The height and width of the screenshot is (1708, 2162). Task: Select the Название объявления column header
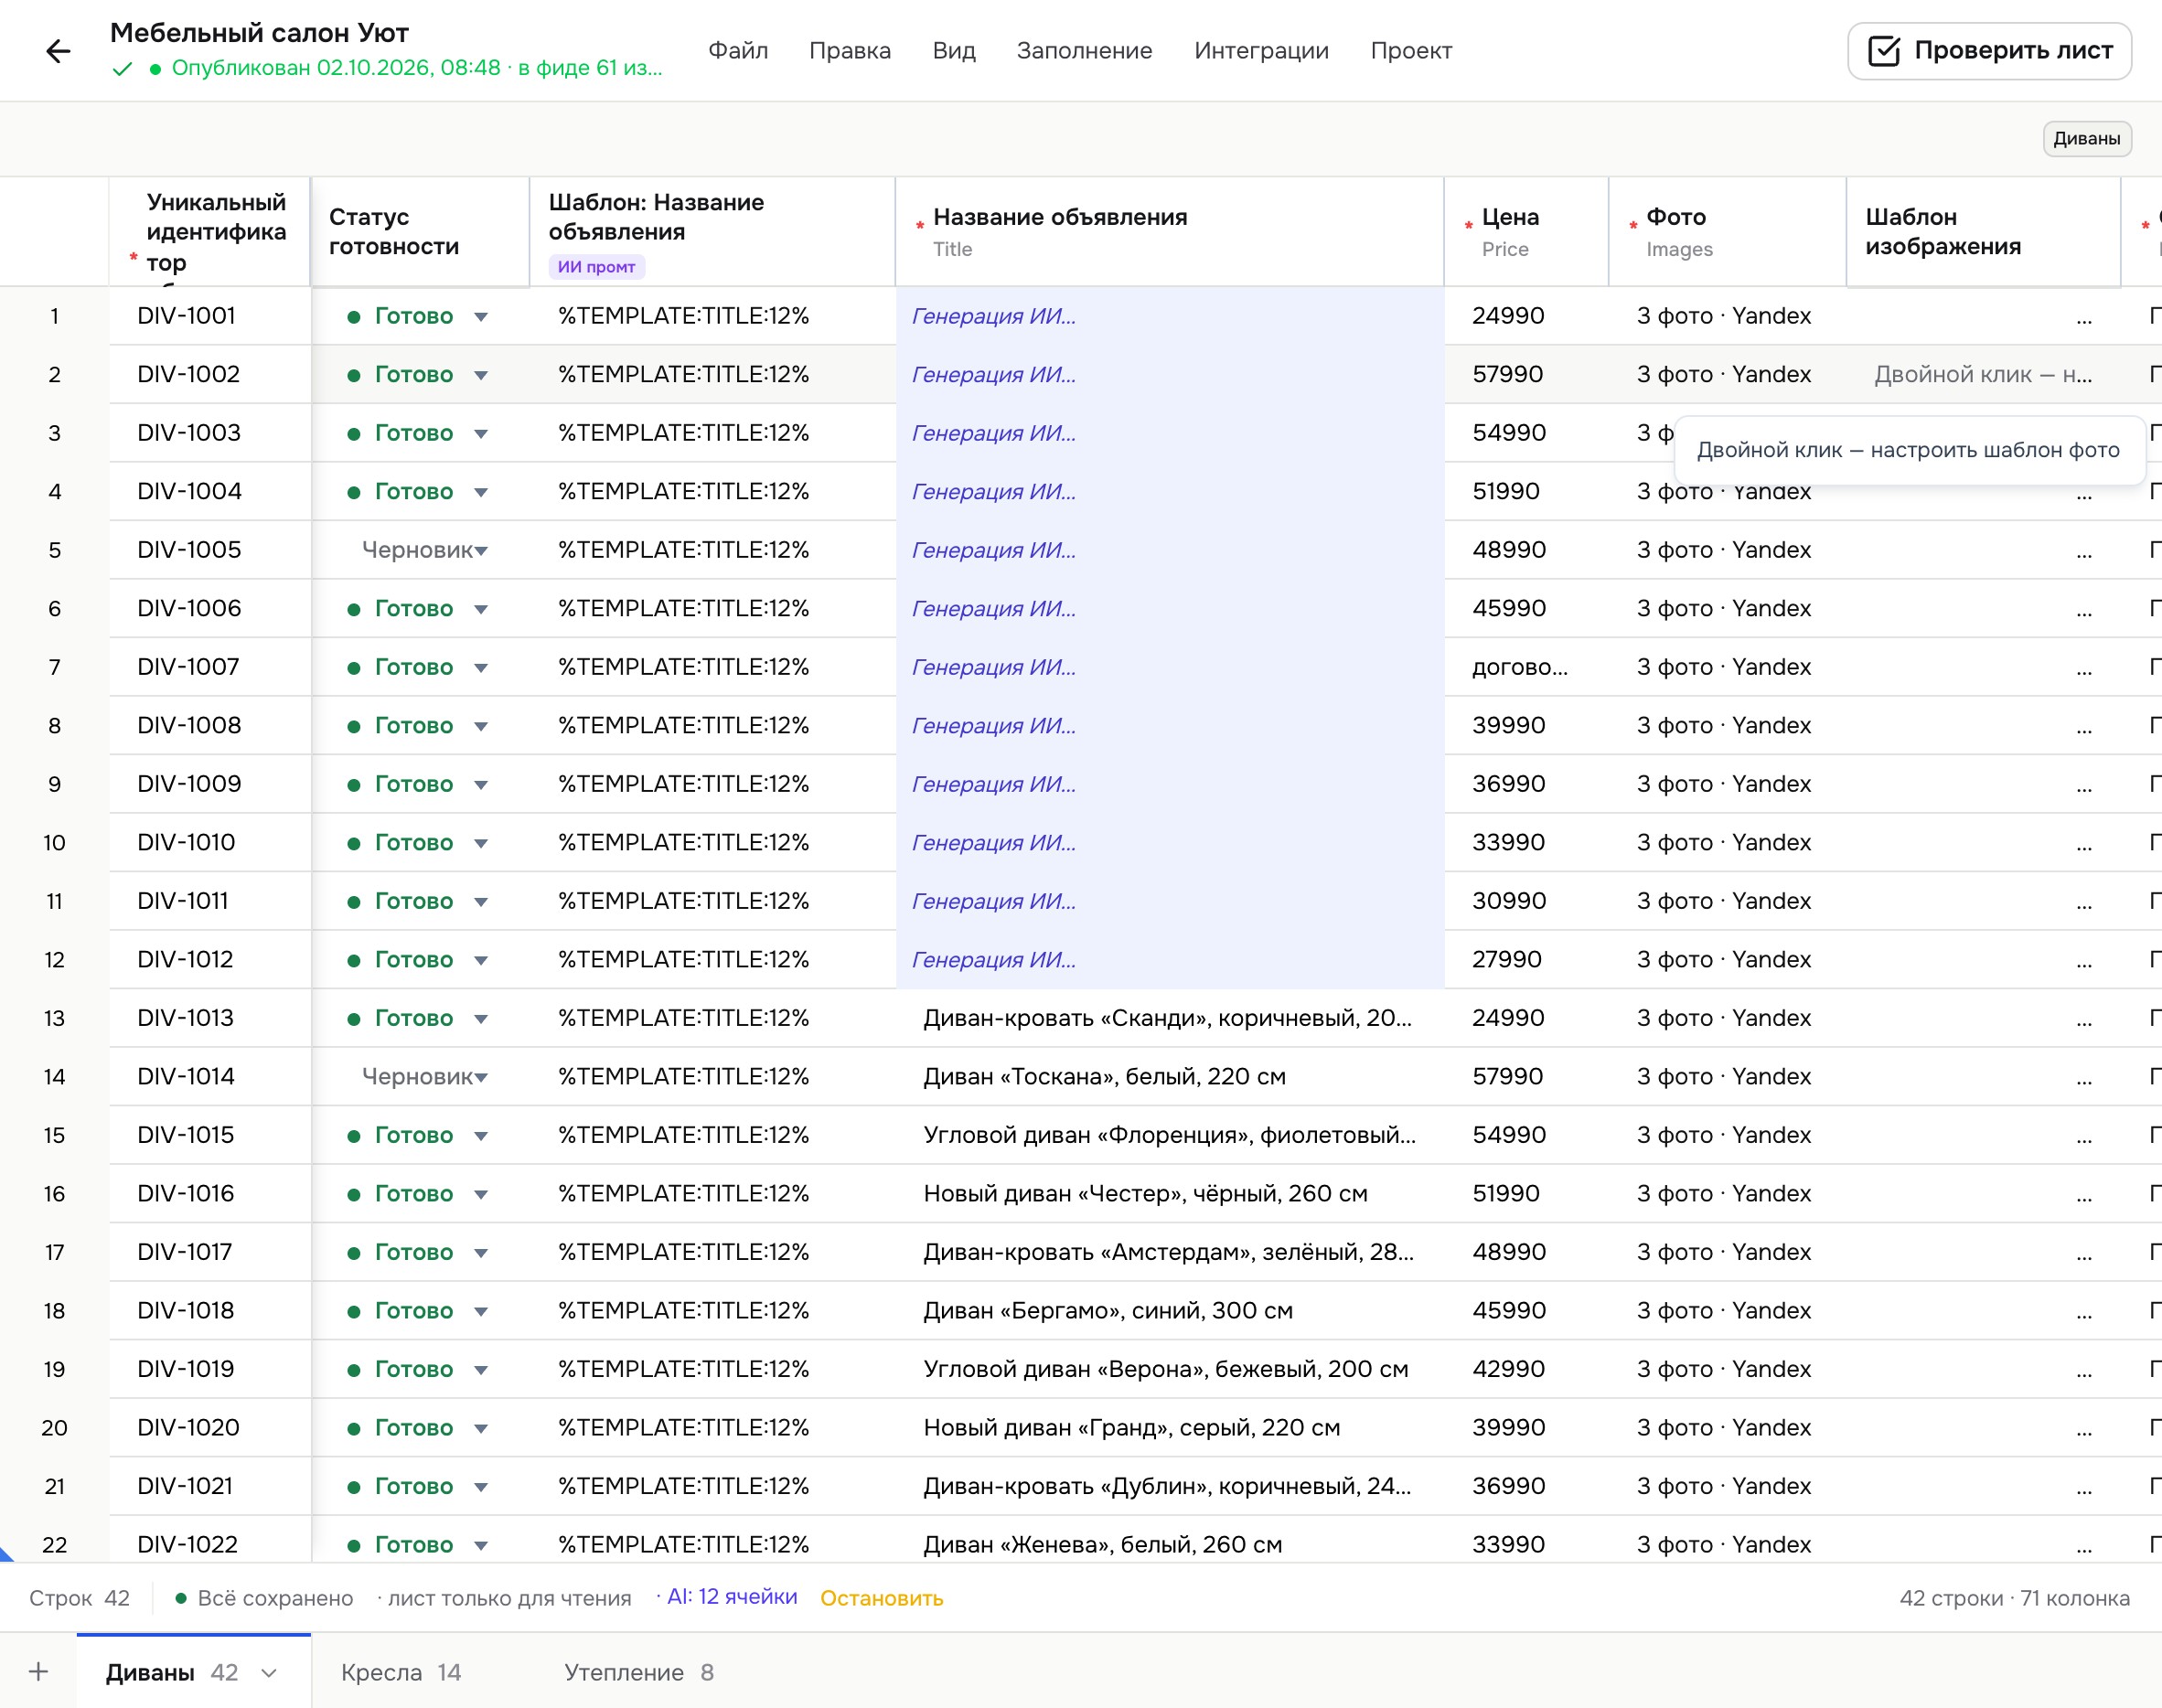(x=1169, y=232)
